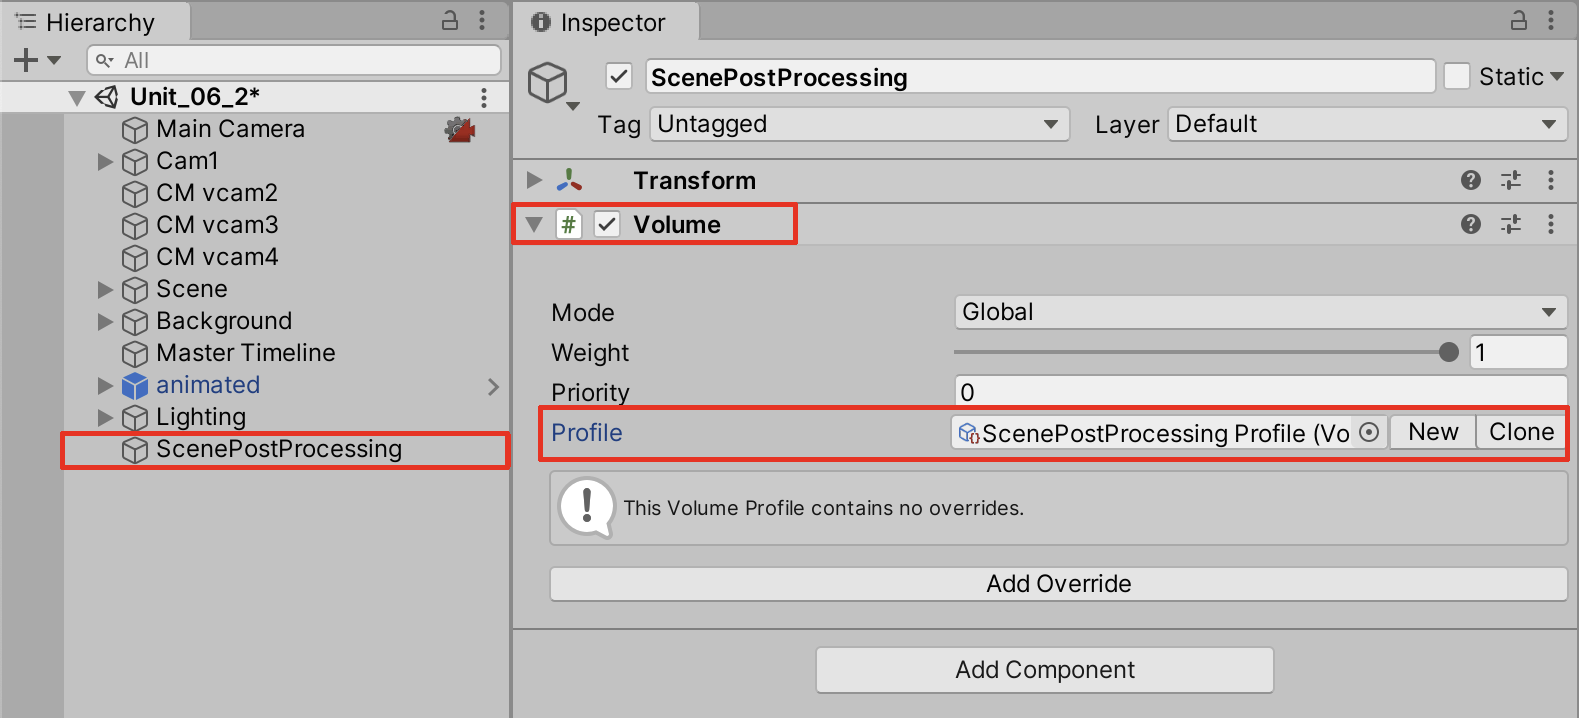Viewport: 1579px width, 718px height.
Task: Click the Profile object picker circle
Action: 1369,432
